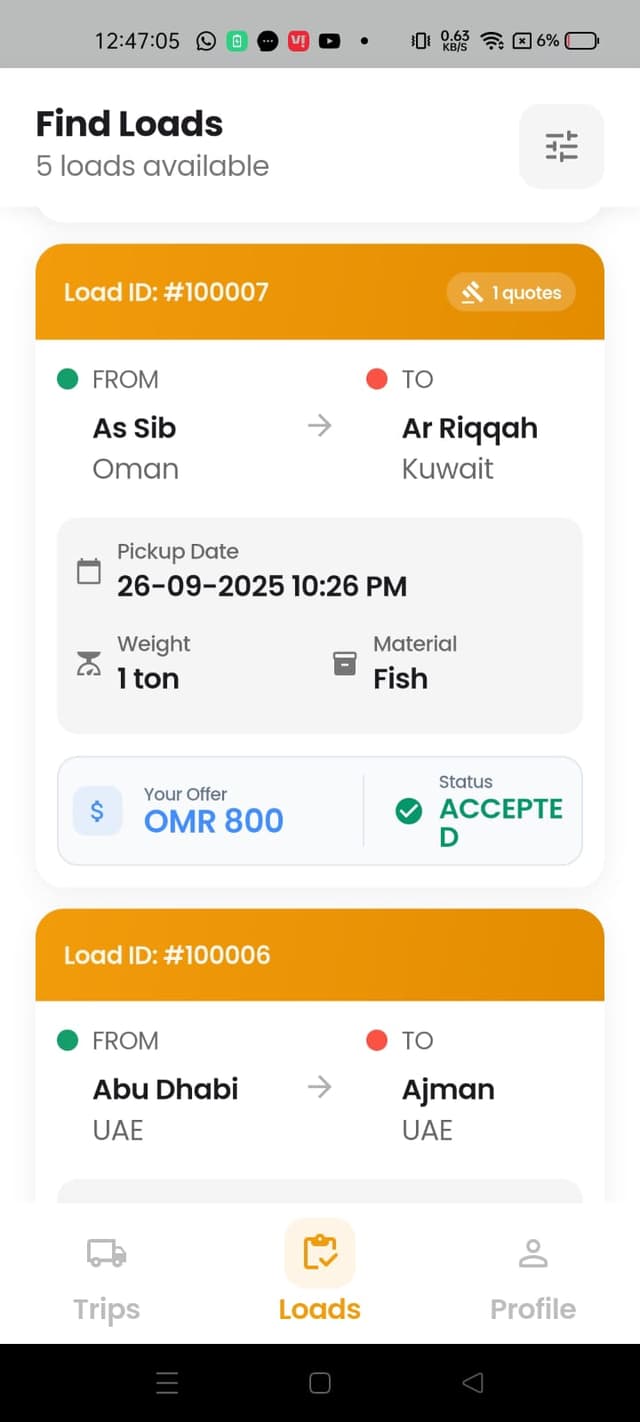Tap the calendar icon beside Pickup Date
The height and width of the screenshot is (1422, 640).
[90, 570]
